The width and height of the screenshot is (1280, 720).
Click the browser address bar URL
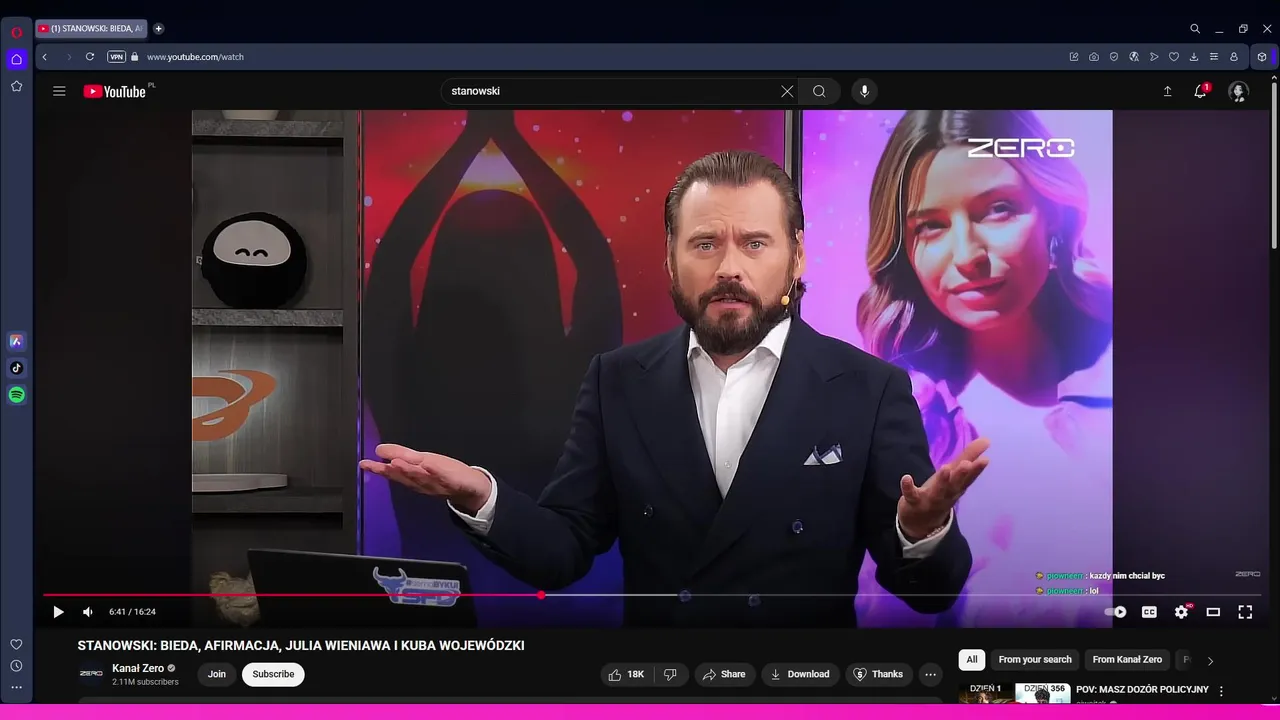click(196, 57)
